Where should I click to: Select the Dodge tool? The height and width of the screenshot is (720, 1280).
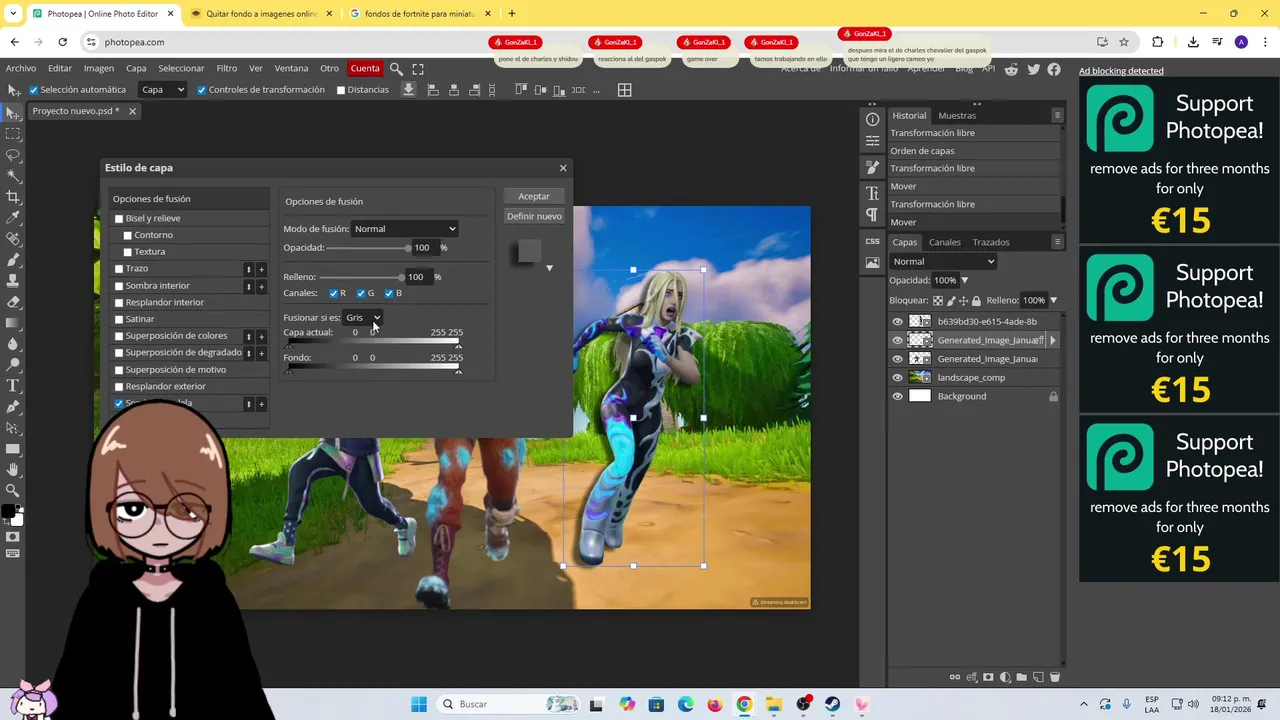tap(13, 365)
